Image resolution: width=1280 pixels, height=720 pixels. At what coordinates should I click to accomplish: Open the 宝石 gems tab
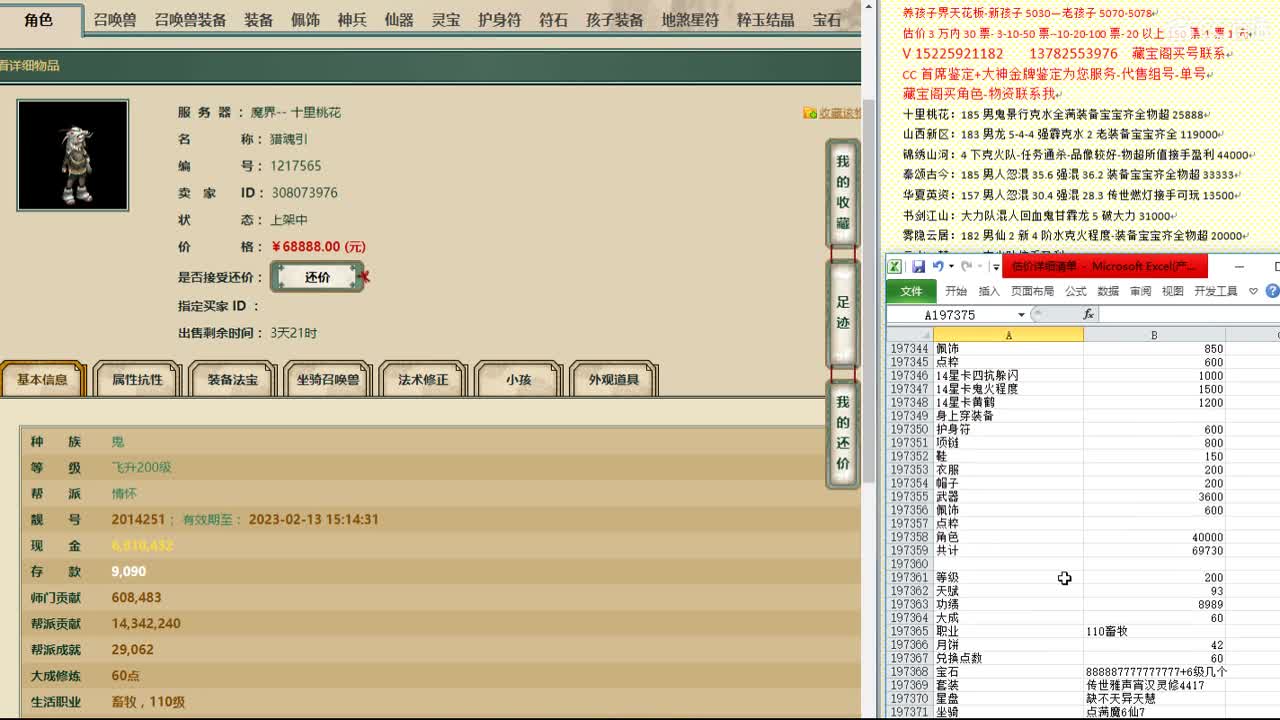tap(827, 20)
